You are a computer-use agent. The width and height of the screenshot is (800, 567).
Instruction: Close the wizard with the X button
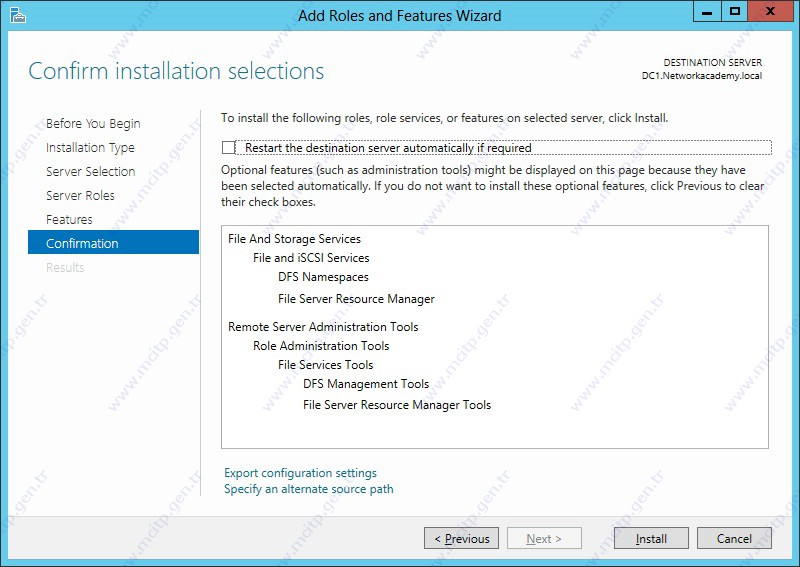(x=770, y=12)
